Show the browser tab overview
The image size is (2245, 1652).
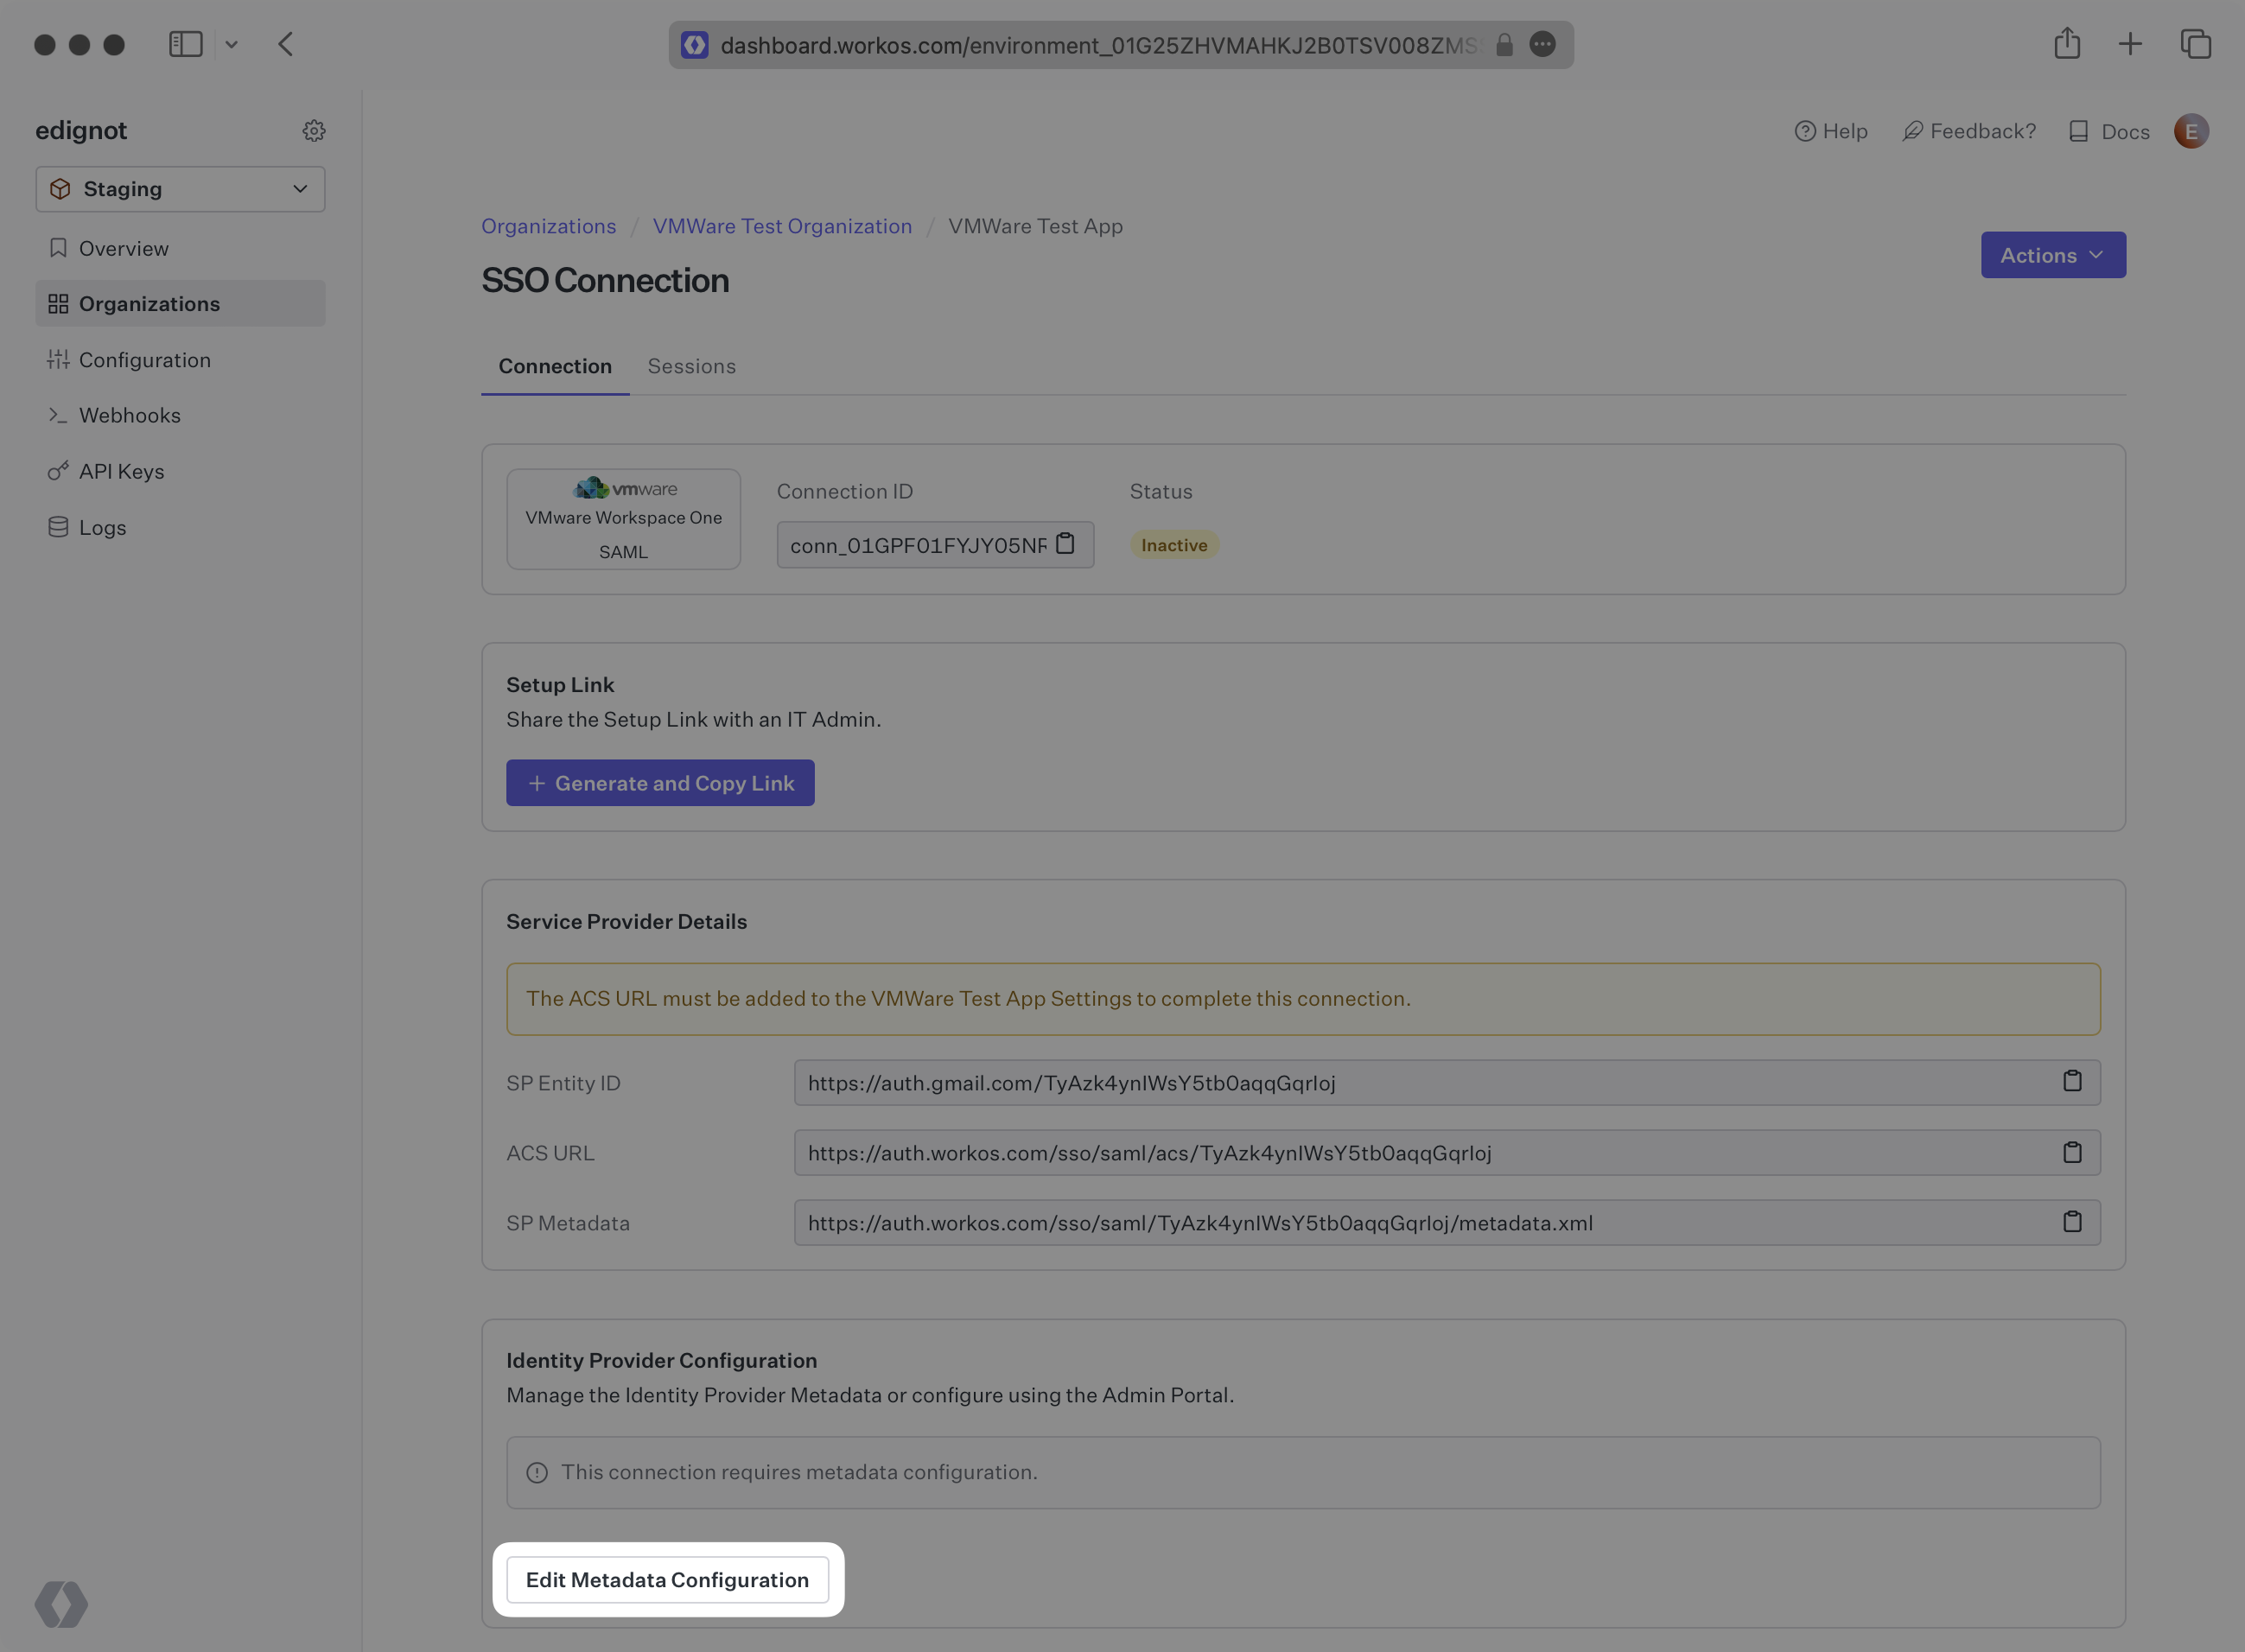point(2195,44)
